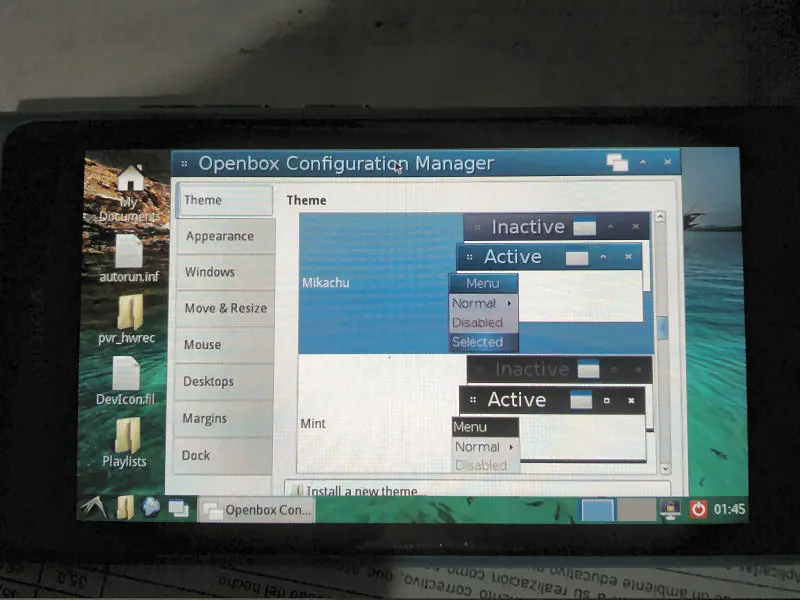
Task: Click the theme list scroll down arrow
Action: [x=664, y=468]
